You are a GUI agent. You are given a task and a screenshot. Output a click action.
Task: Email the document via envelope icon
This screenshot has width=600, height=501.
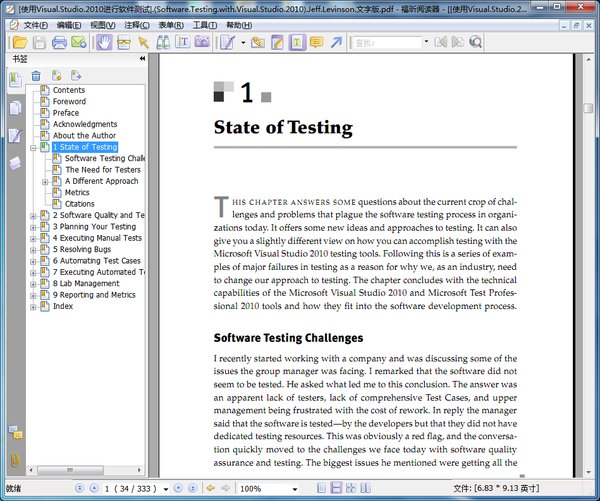pos(79,42)
